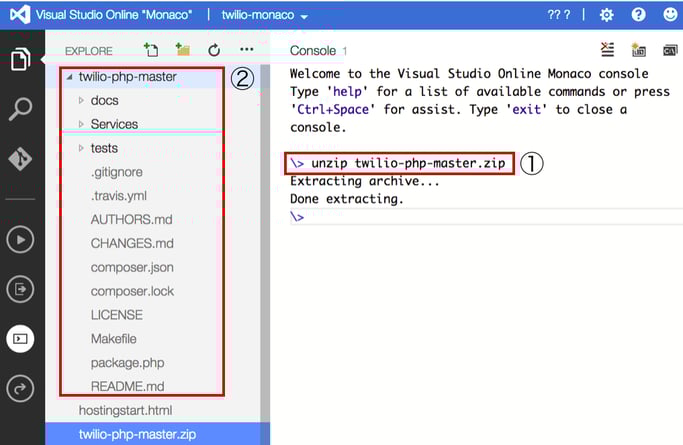Open CHANGES.md file

132,243
